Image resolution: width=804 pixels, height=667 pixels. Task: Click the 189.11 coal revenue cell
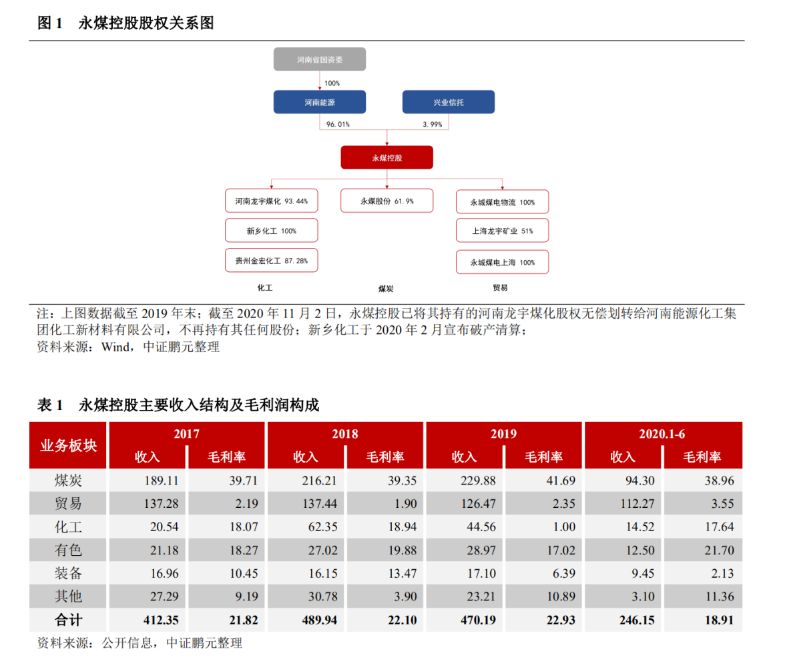click(147, 480)
